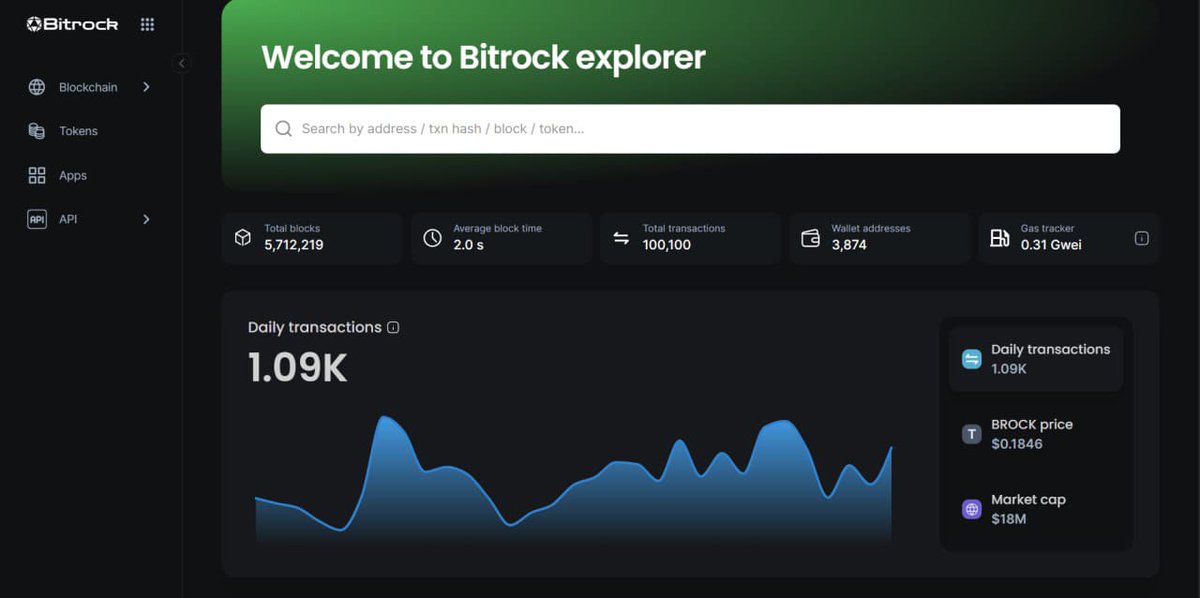The width and height of the screenshot is (1200, 598).
Task: Open the network apps grid icon
Action: click(x=147, y=24)
